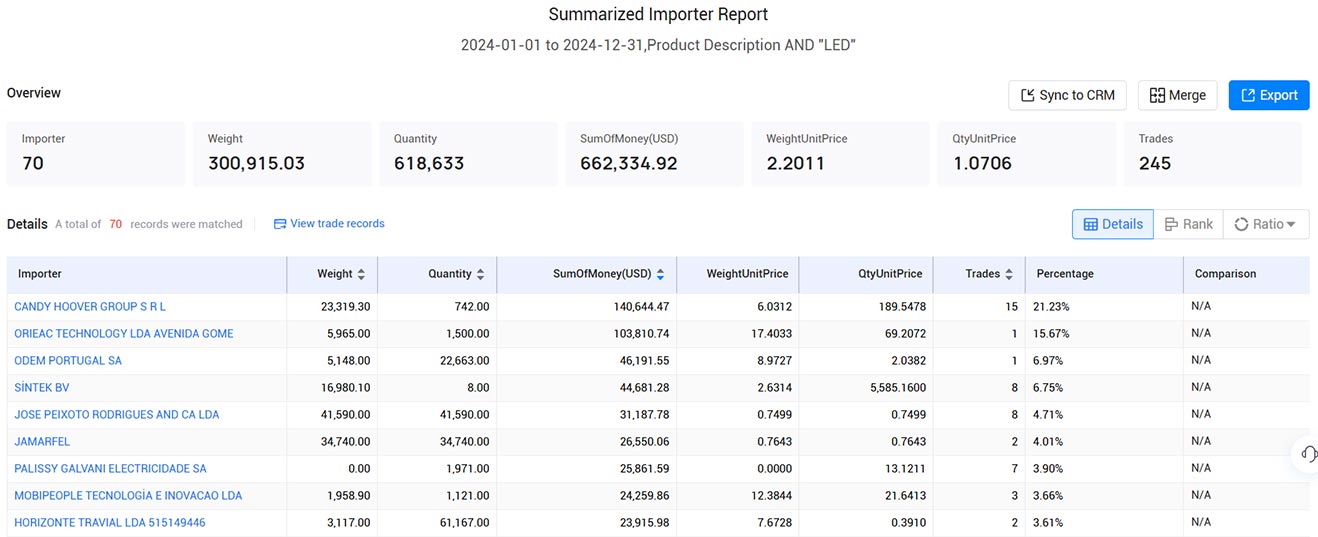Select the WeightUnitPrice 2.2011 overview card
This screenshot has width=1318, height=537.
840,154
